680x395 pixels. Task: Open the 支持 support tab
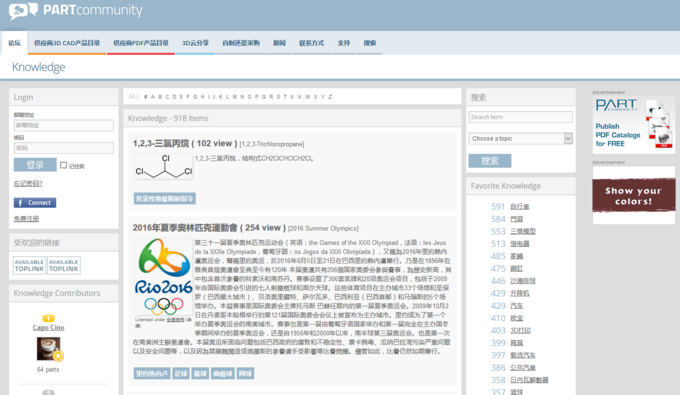pos(343,43)
